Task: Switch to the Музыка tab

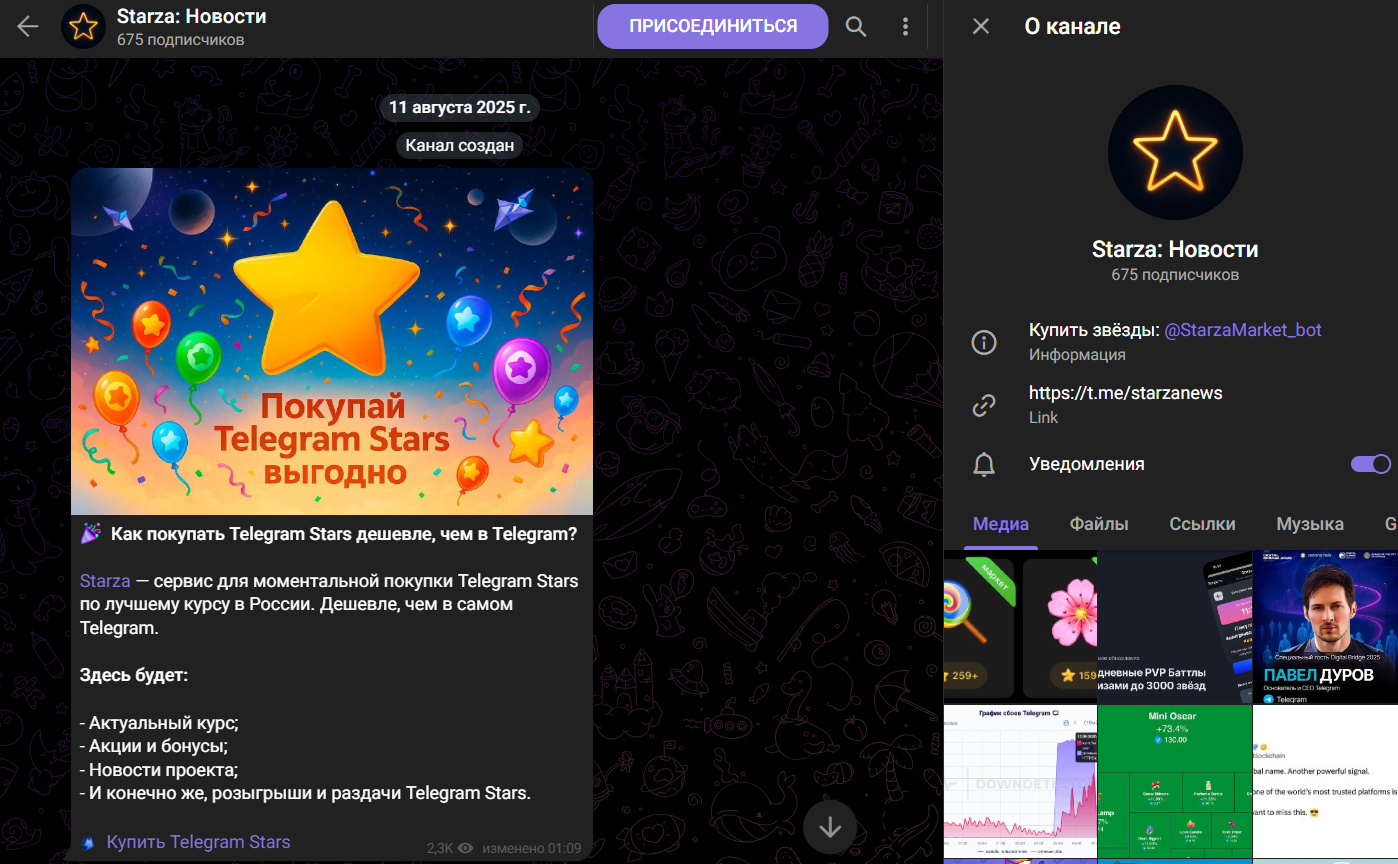Action: point(1310,524)
